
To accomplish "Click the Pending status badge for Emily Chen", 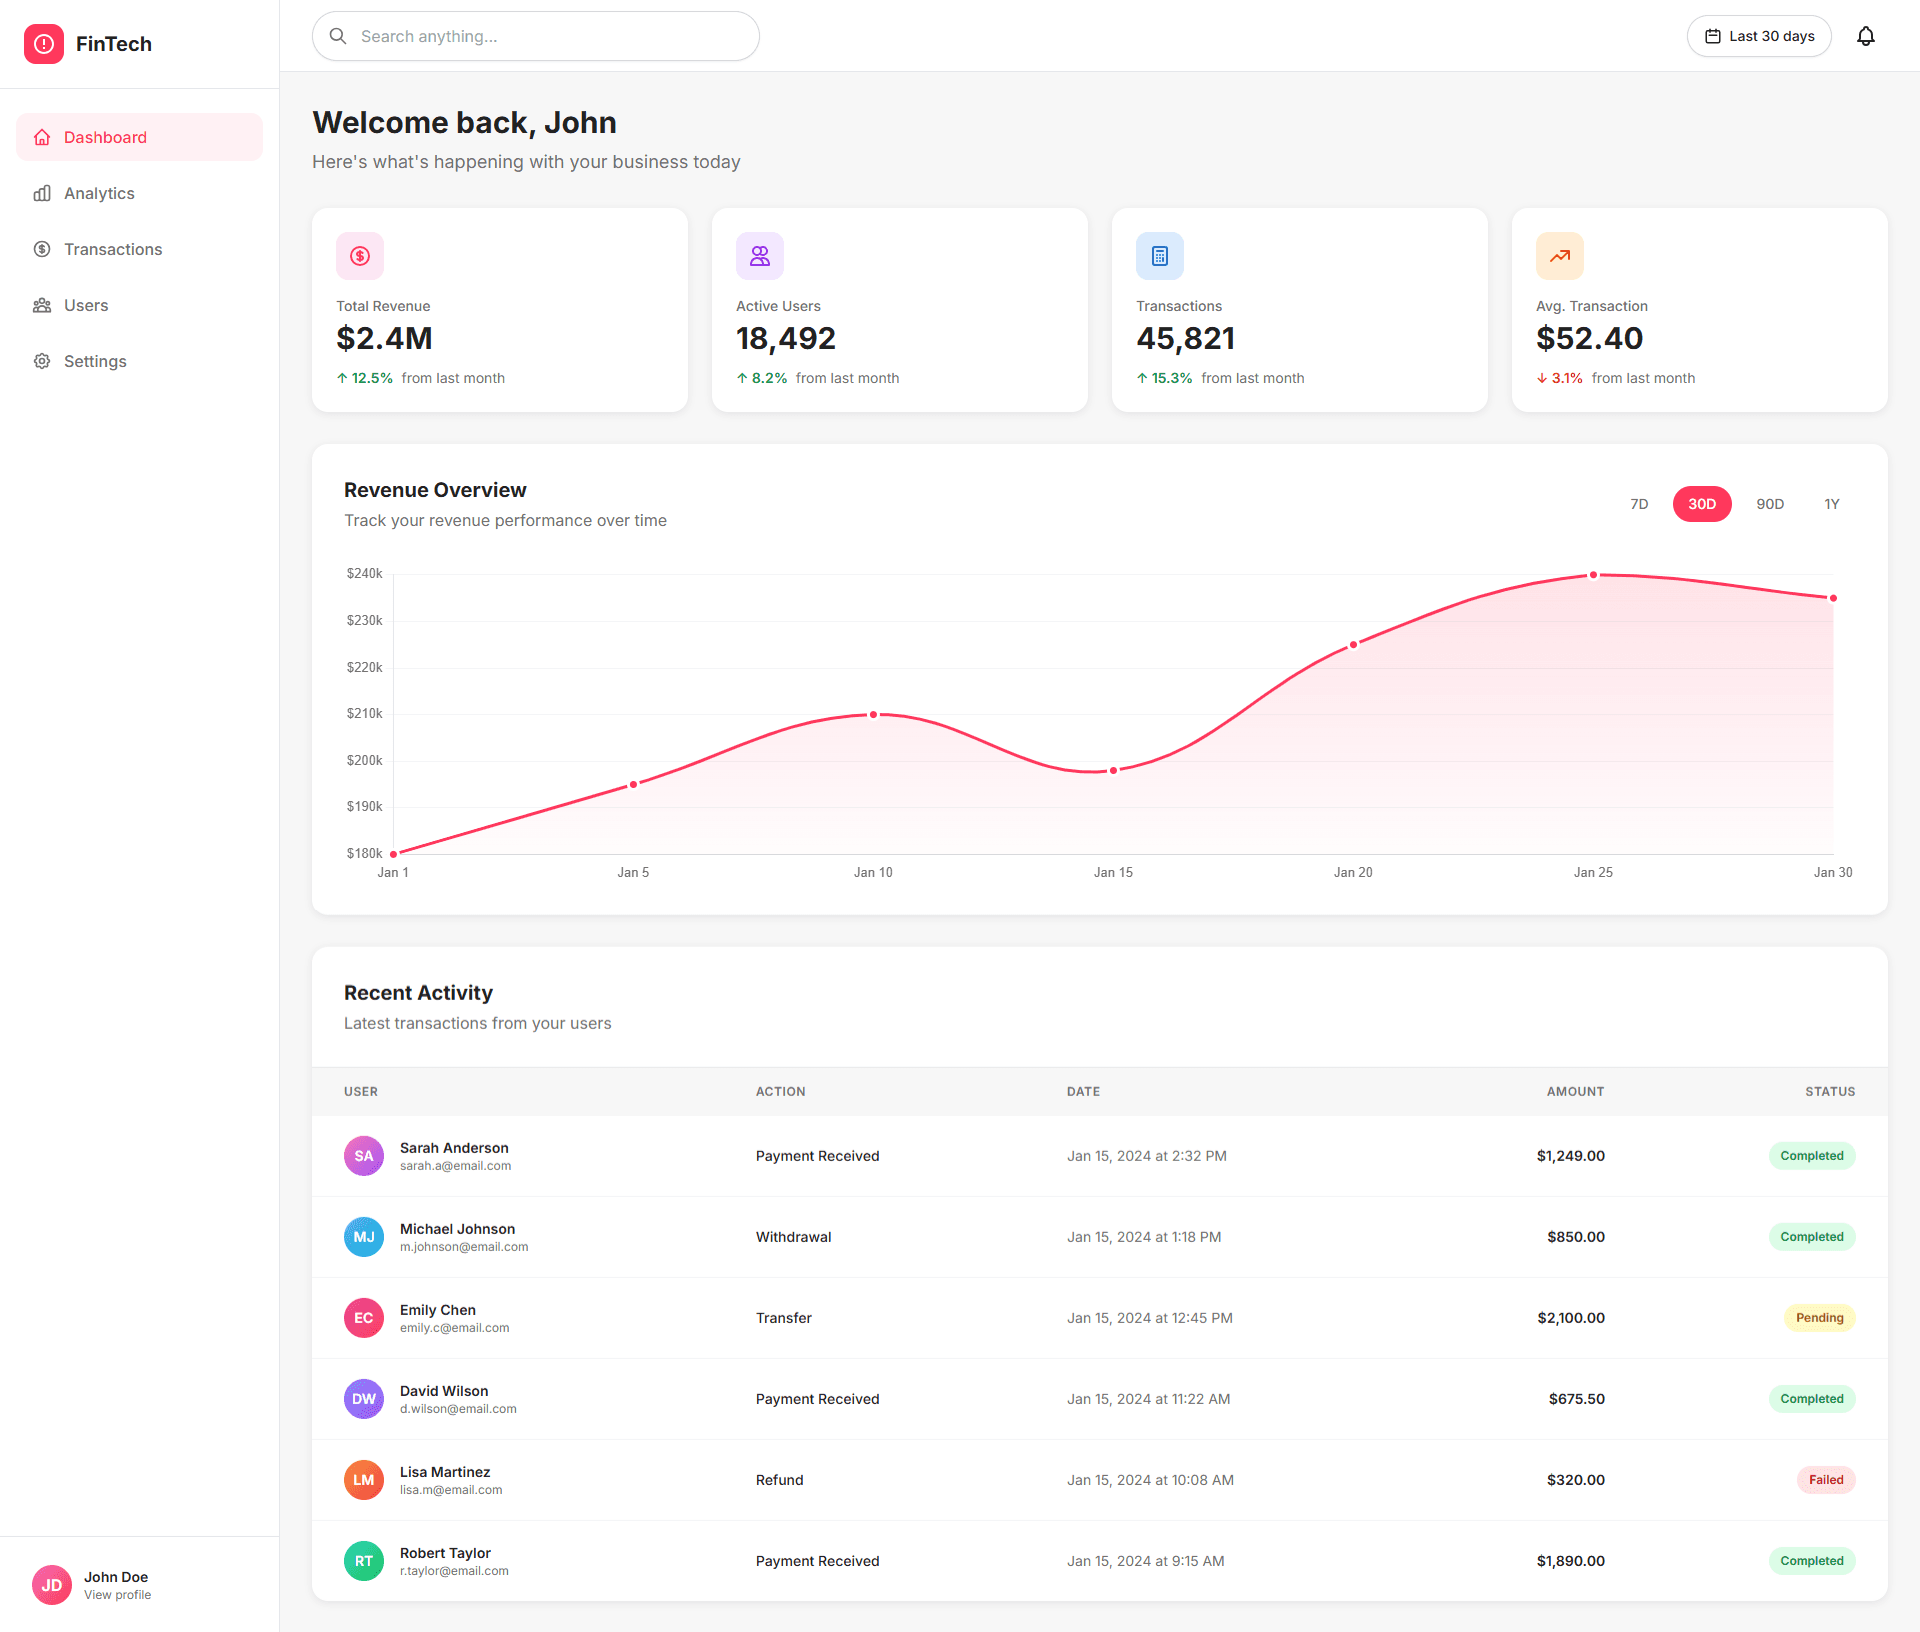I will [x=1819, y=1318].
